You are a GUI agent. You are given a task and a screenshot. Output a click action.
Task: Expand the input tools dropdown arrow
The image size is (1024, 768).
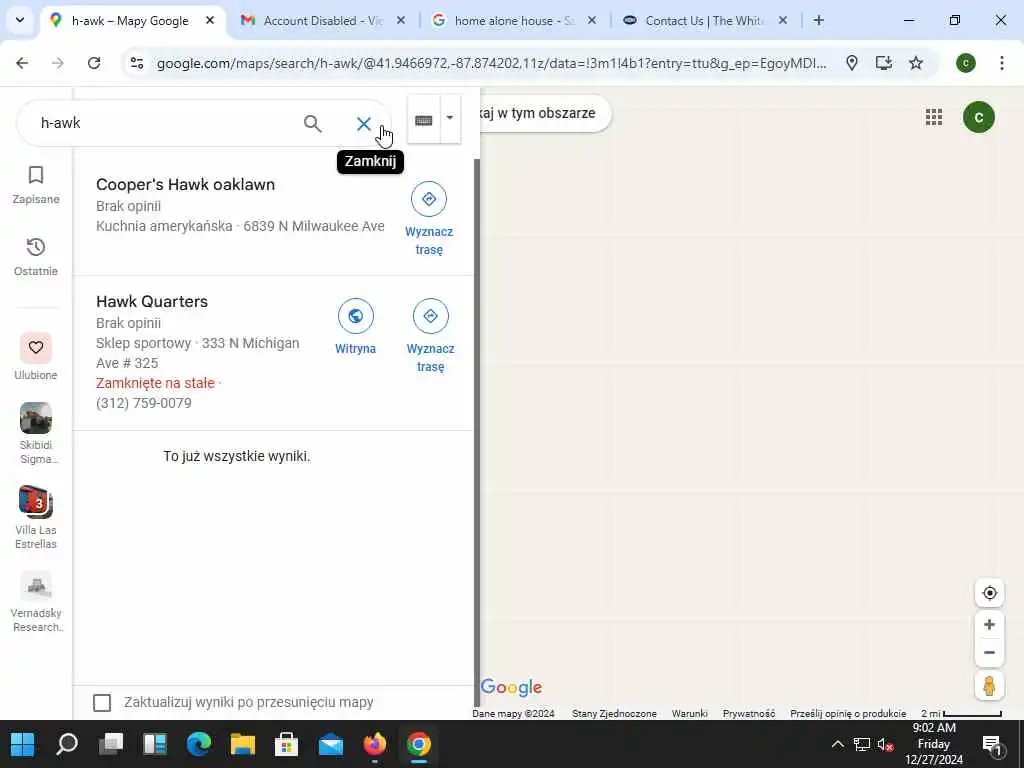[450, 118]
